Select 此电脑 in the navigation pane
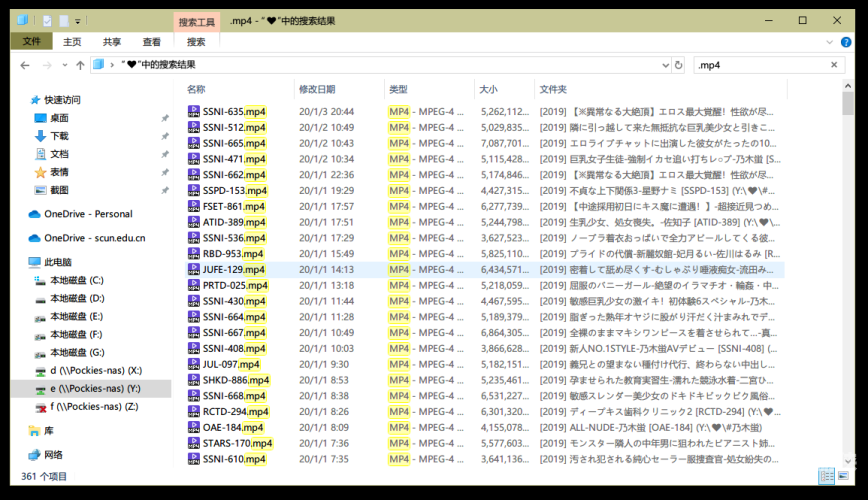The height and width of the screenshot is (500, 868). [x=58, y=262]
